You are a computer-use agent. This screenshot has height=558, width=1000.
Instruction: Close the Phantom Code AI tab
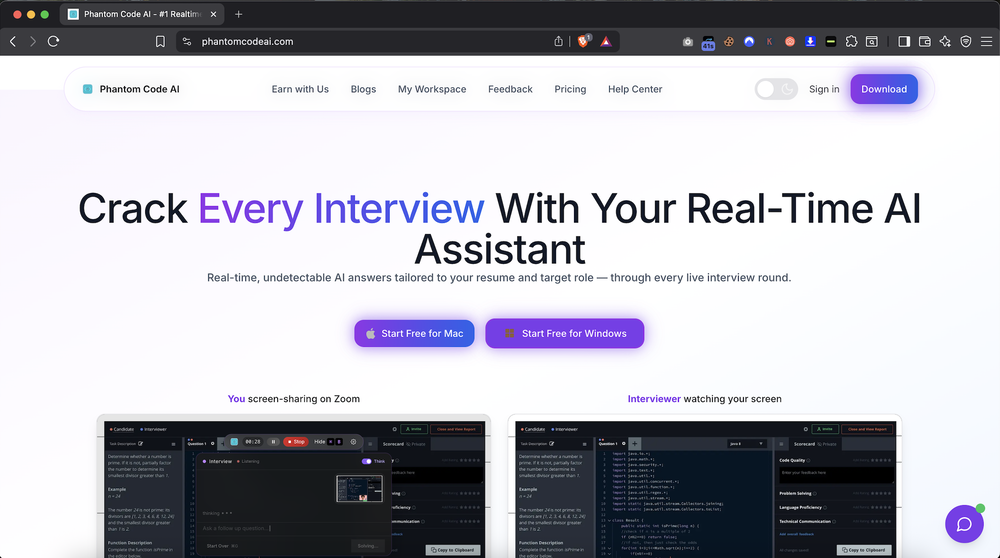point(213,14)
